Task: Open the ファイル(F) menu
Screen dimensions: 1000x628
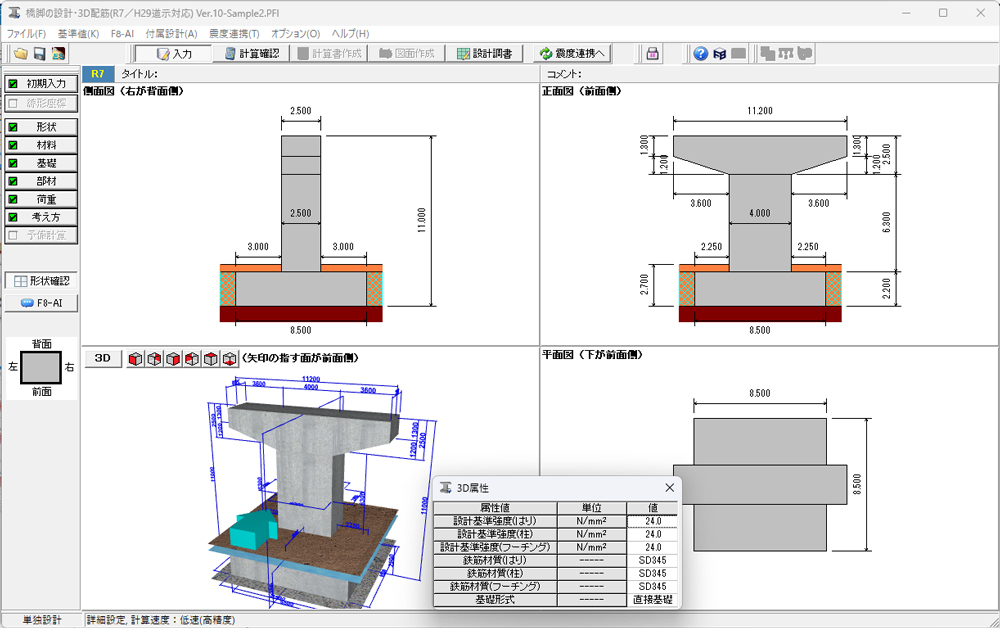Action: pyautogui.click(x=27, y=33)
